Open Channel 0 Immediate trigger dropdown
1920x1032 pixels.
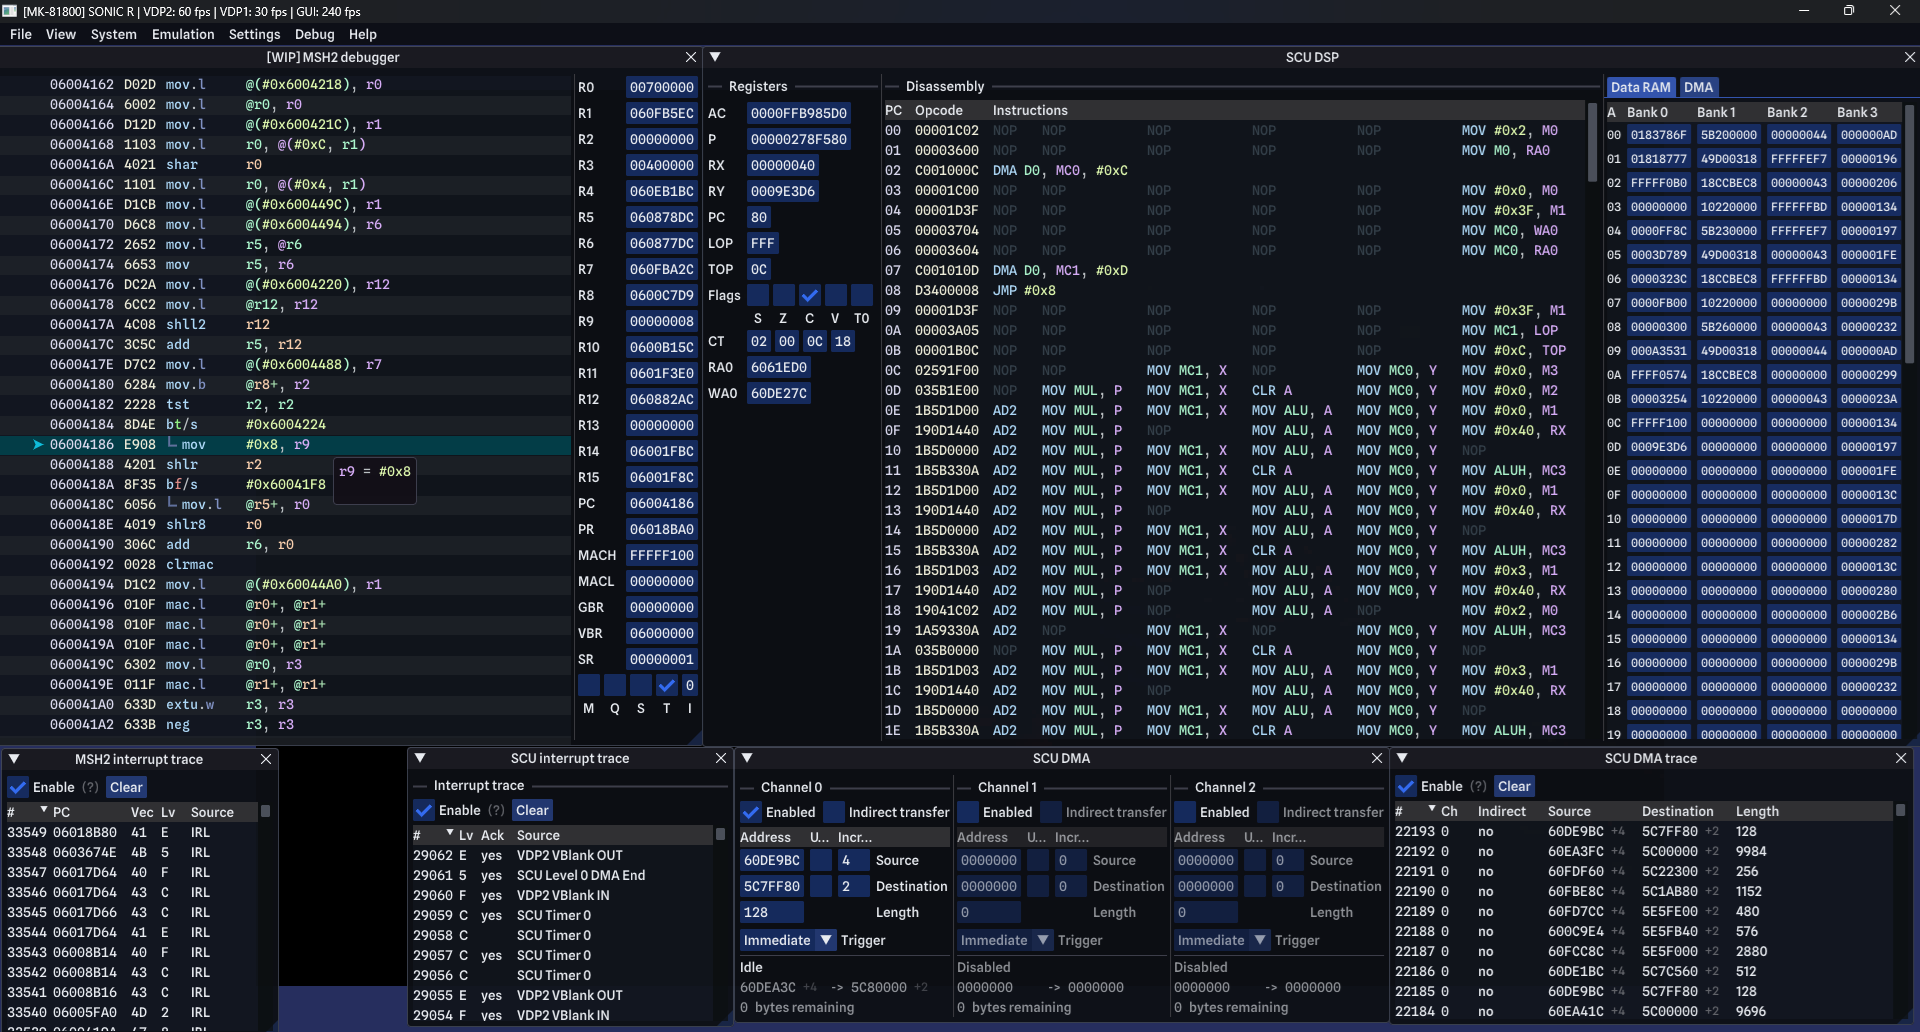pyautogui.click(x=788, y=941)
